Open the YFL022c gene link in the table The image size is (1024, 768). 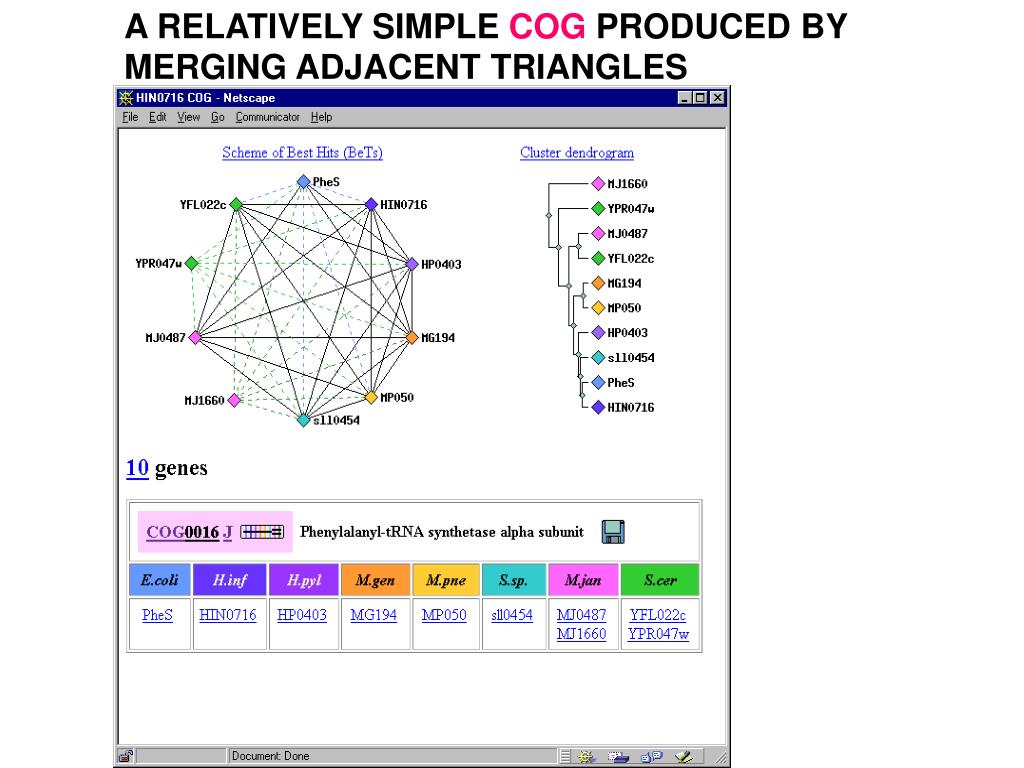click(658, 615)
